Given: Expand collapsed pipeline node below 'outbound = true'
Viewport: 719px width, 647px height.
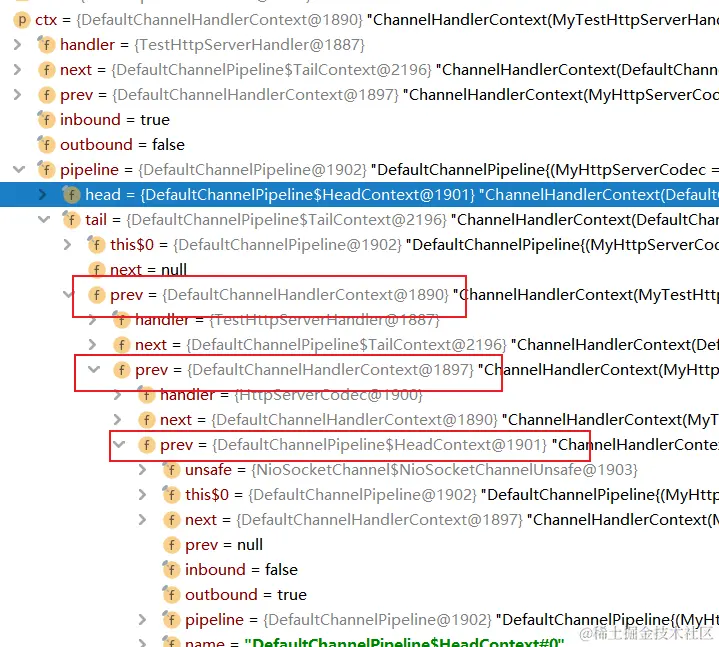Looking at the screenshot, I should tap(143, 619).
